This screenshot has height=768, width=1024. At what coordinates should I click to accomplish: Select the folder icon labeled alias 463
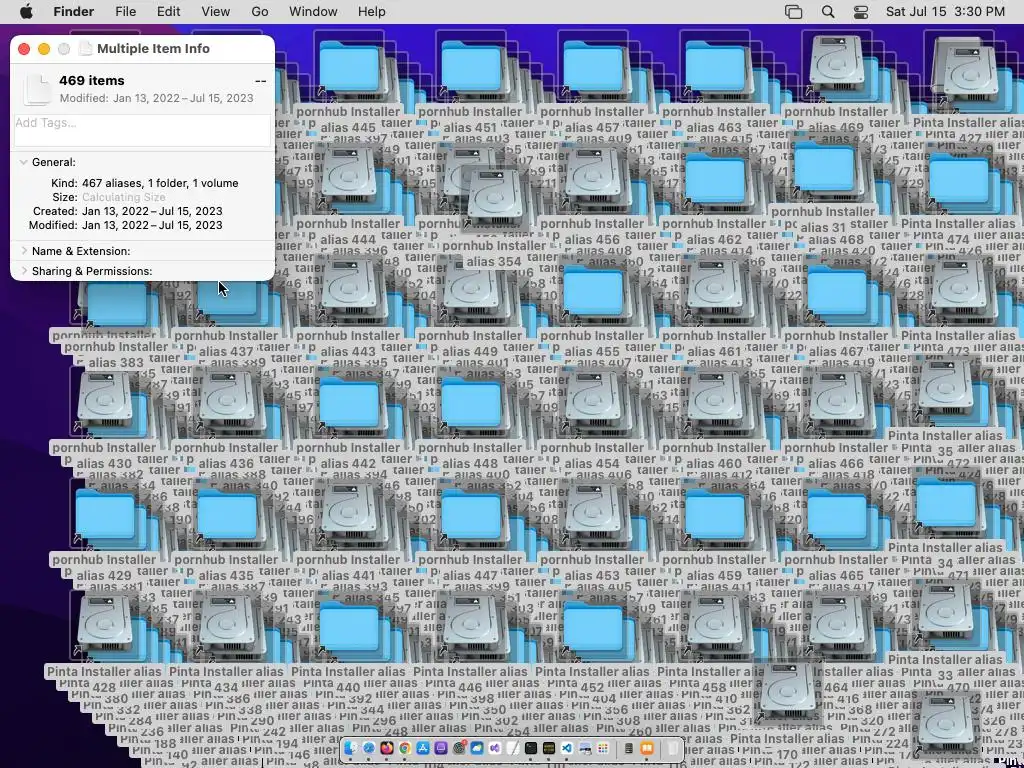tap(715, 68)
